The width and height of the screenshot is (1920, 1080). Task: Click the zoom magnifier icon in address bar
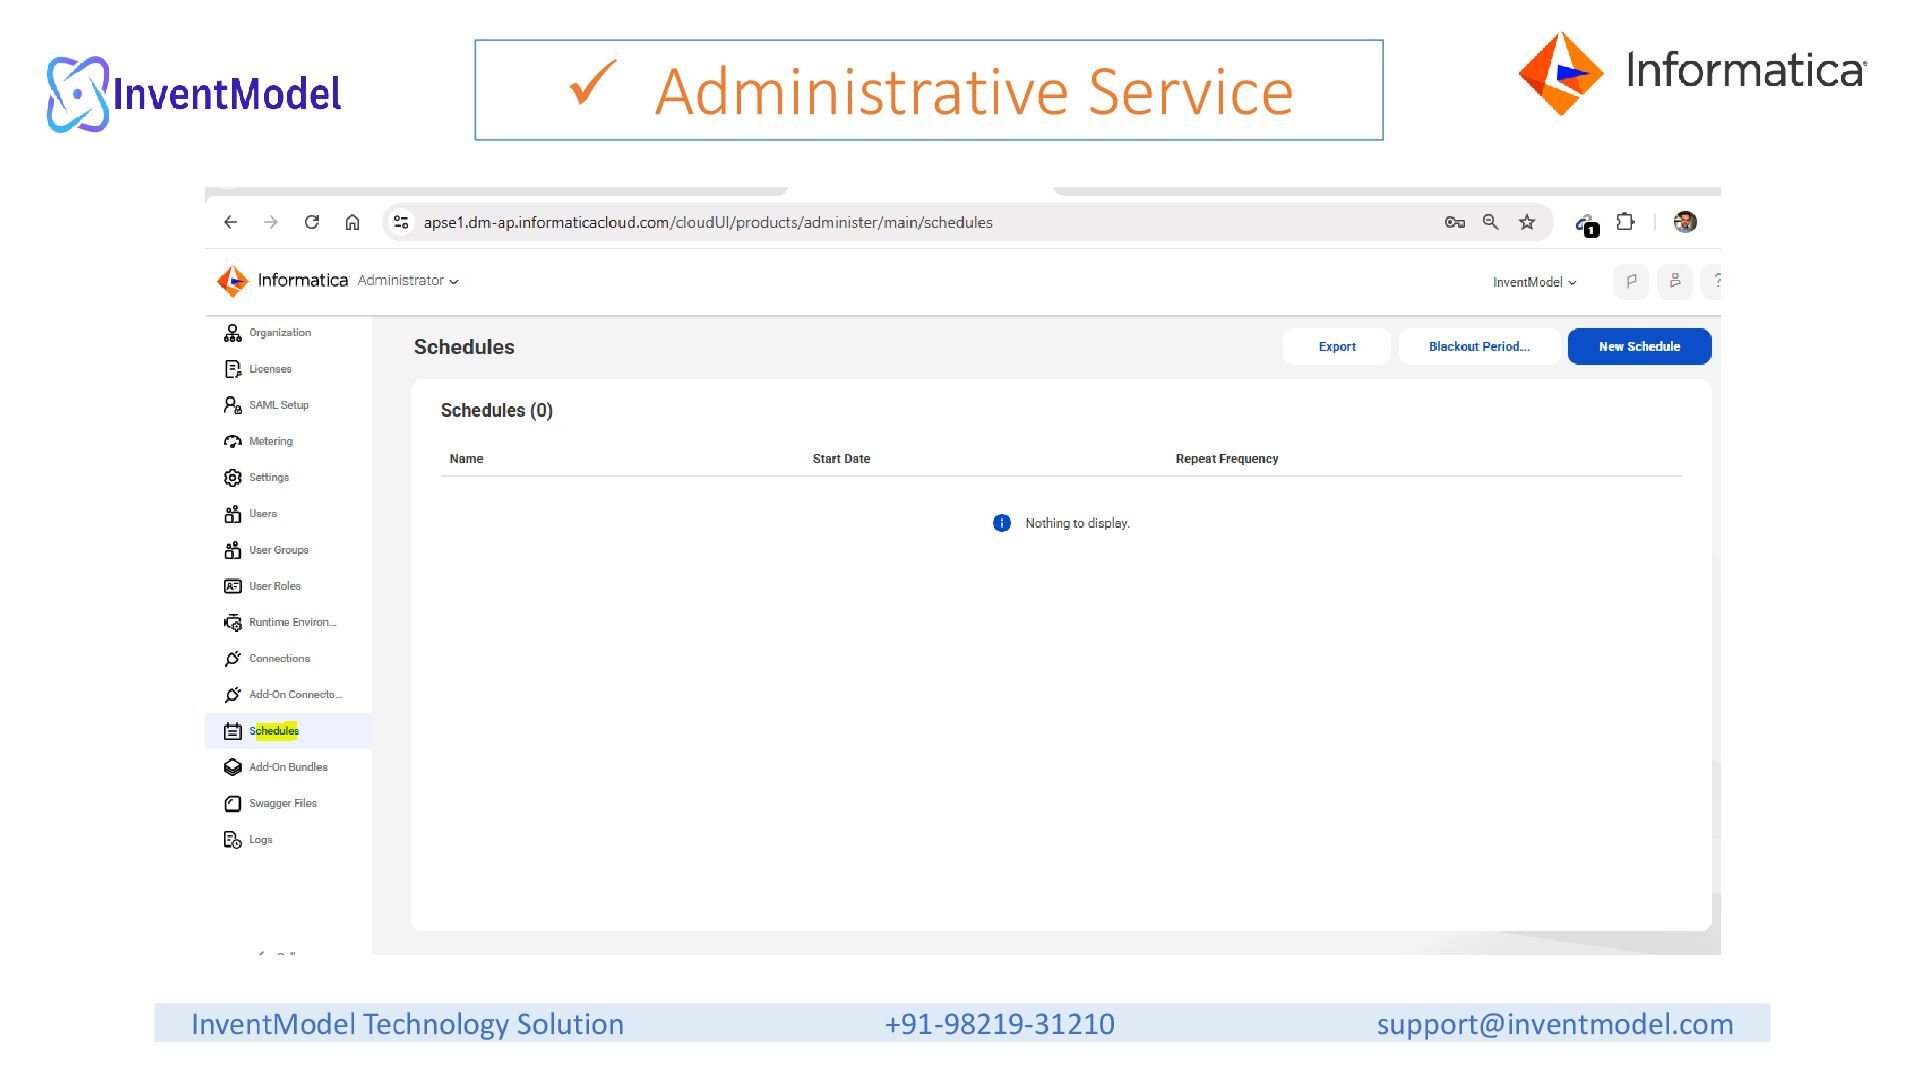[x=1491, y=222]
